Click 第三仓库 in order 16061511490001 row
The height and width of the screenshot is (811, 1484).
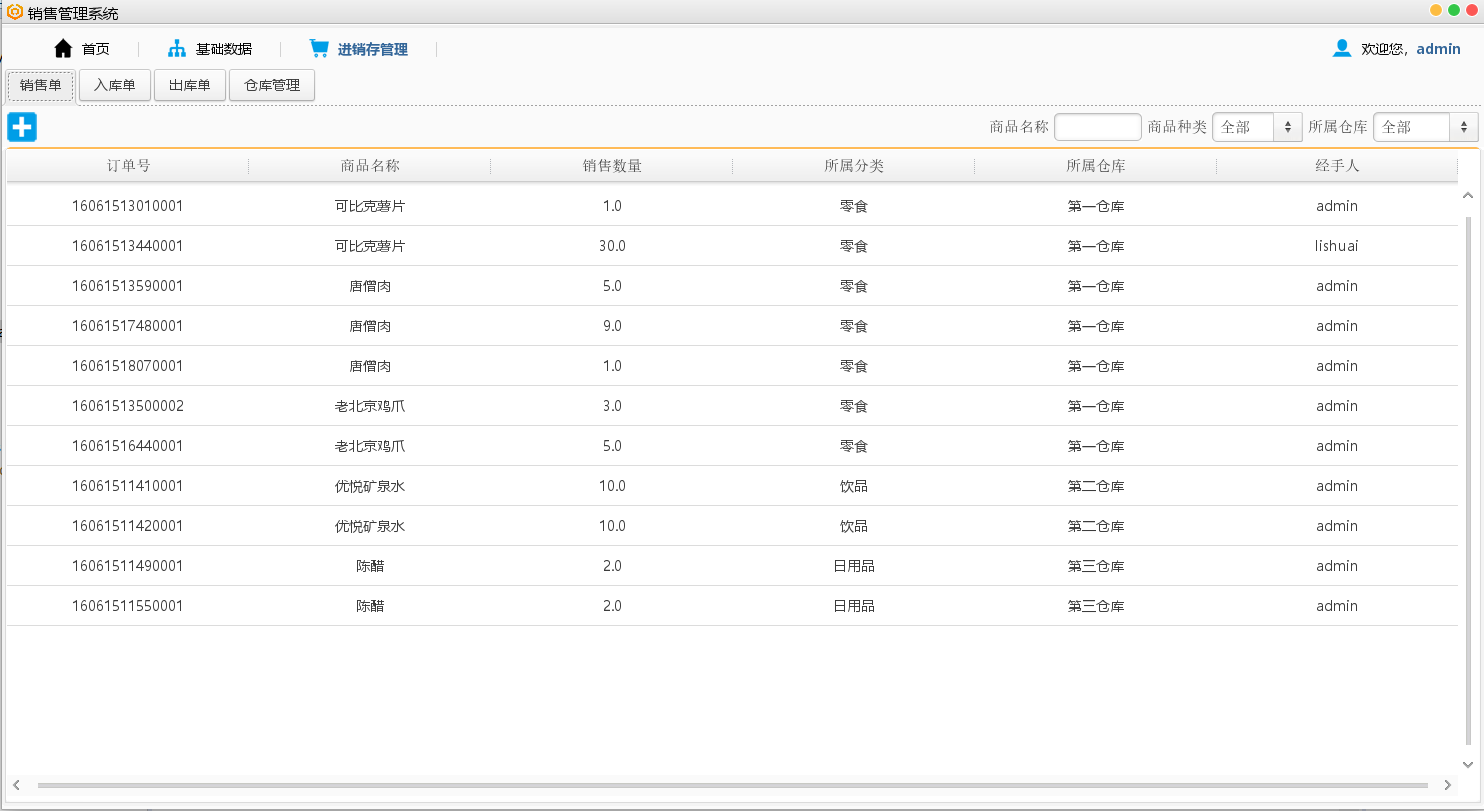(x=1096, y=566)
